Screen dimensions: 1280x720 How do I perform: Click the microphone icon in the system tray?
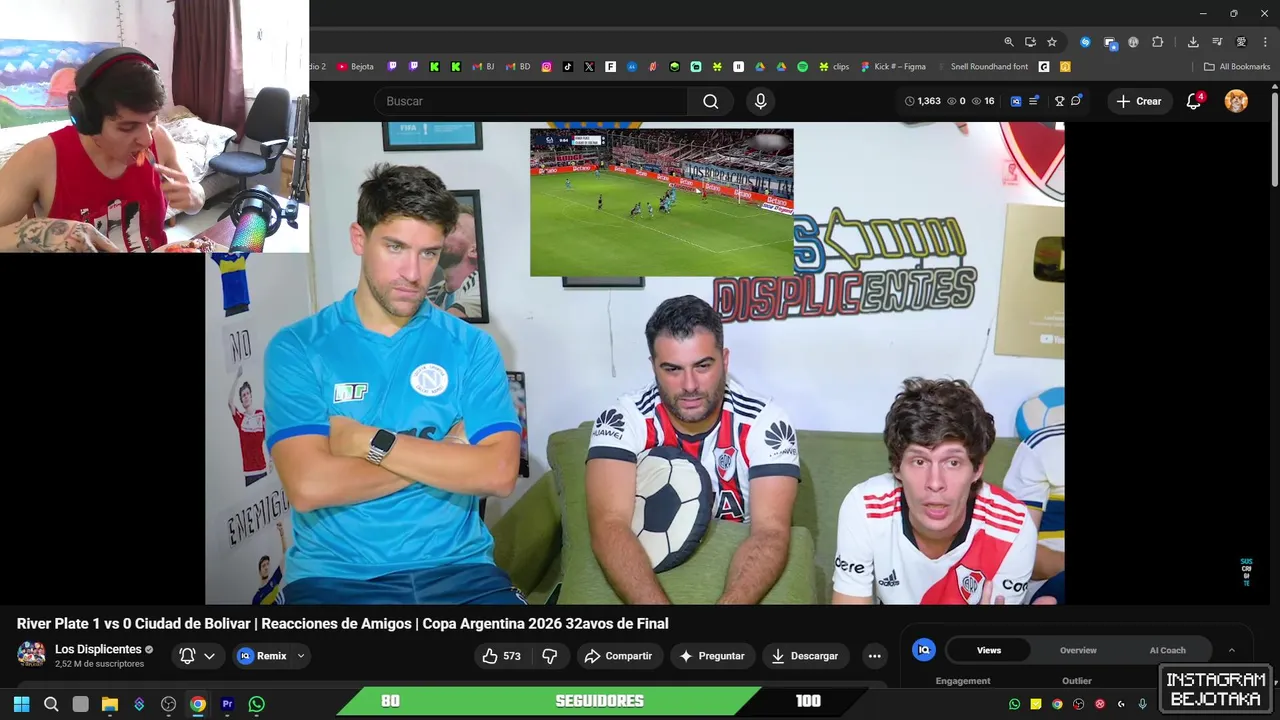(x=1142, y=704)
